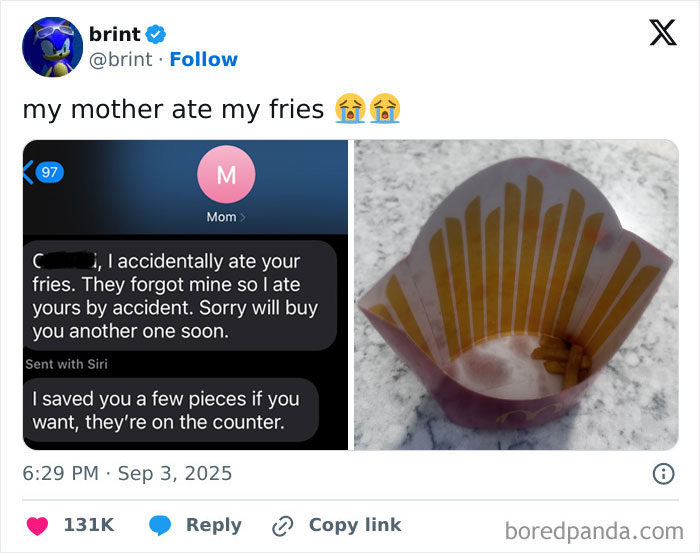Click the 131K likes count
Screen dimensions: 700x553
[89, 525]
